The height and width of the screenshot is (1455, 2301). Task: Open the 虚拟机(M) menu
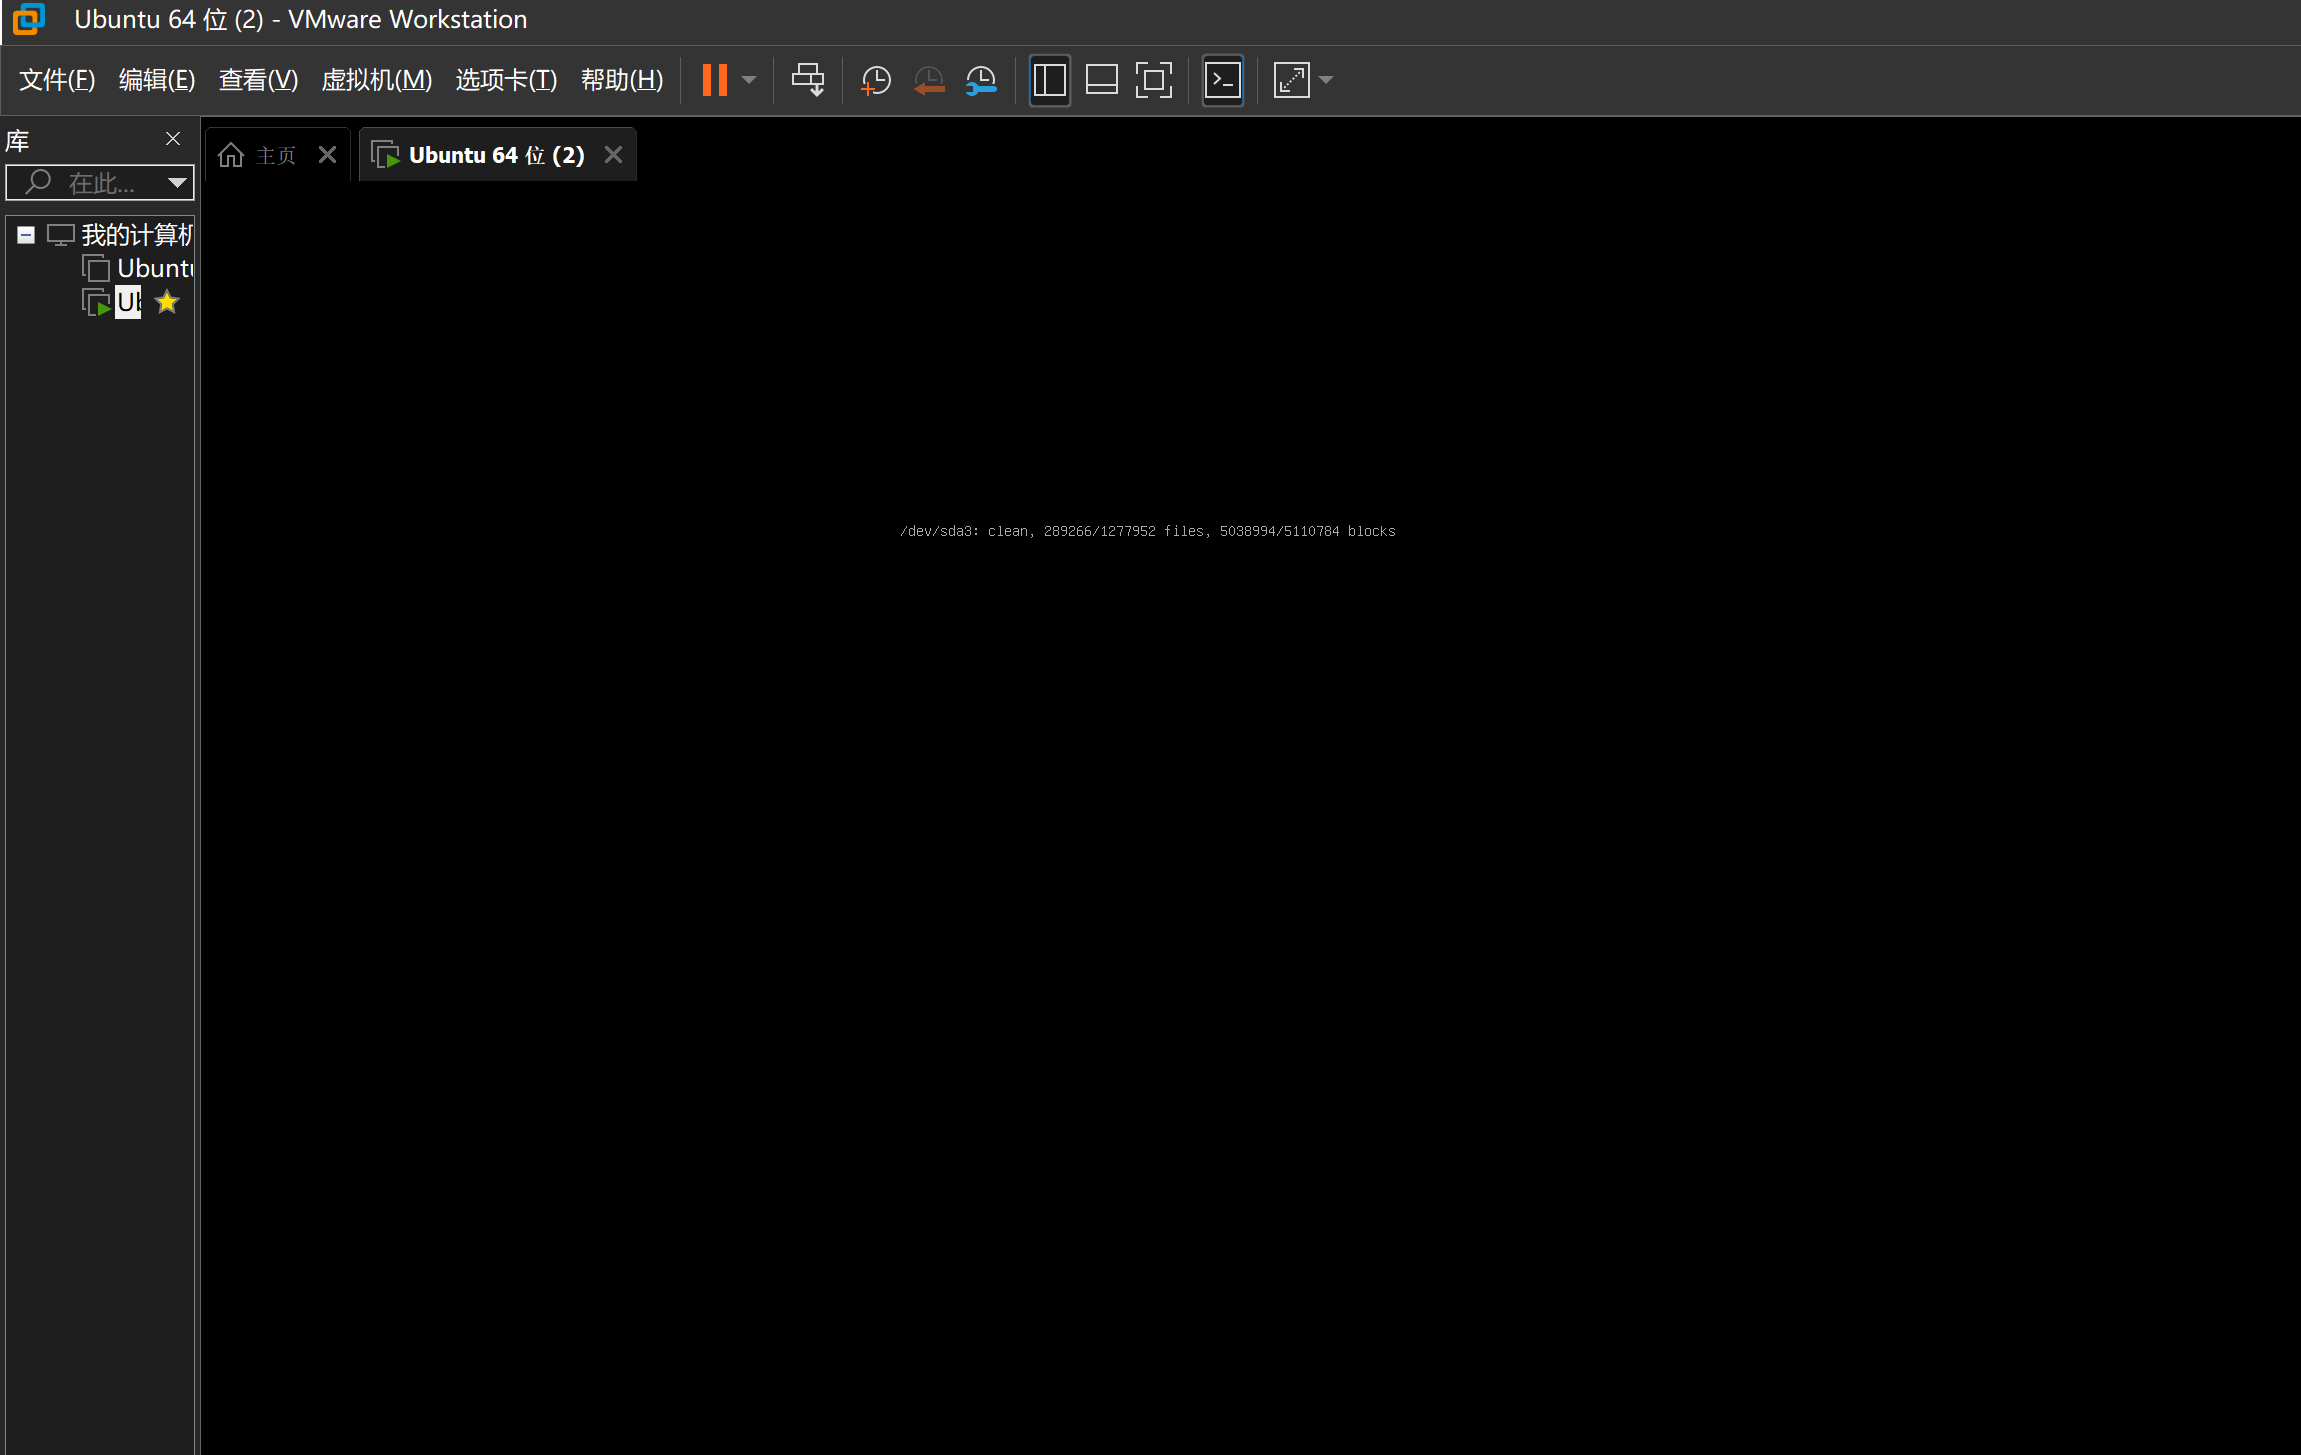[376, 80]
